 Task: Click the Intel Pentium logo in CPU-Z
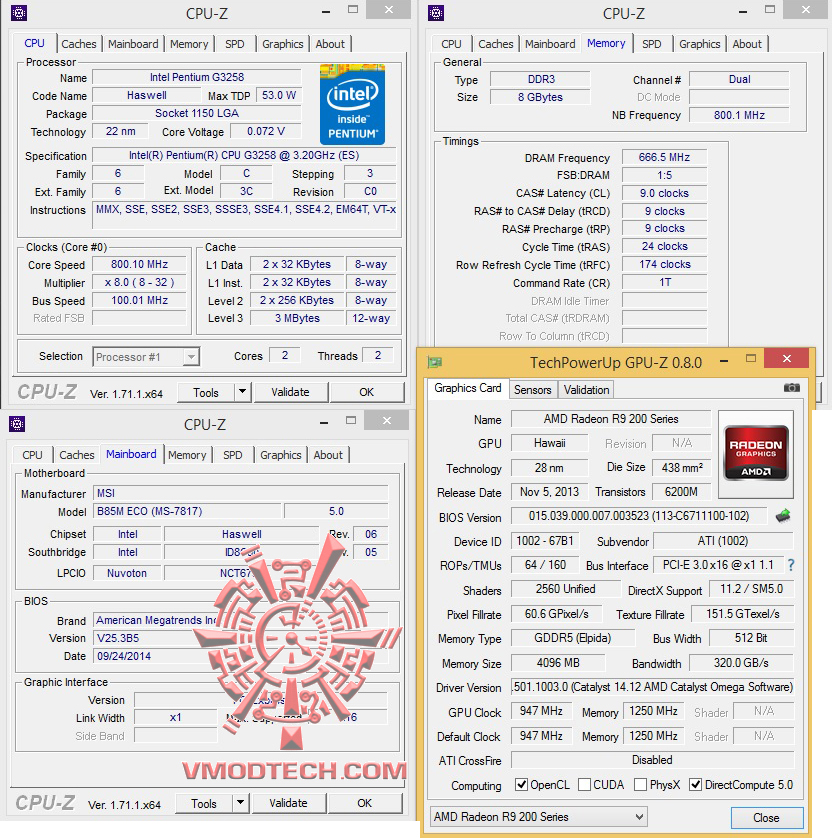click(352, 104)
